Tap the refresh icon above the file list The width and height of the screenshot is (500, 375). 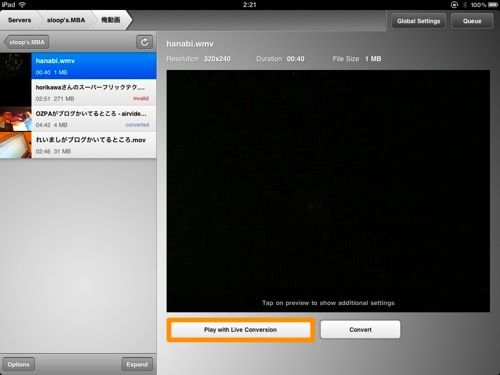pyautogui.click(x=144, y=42)
